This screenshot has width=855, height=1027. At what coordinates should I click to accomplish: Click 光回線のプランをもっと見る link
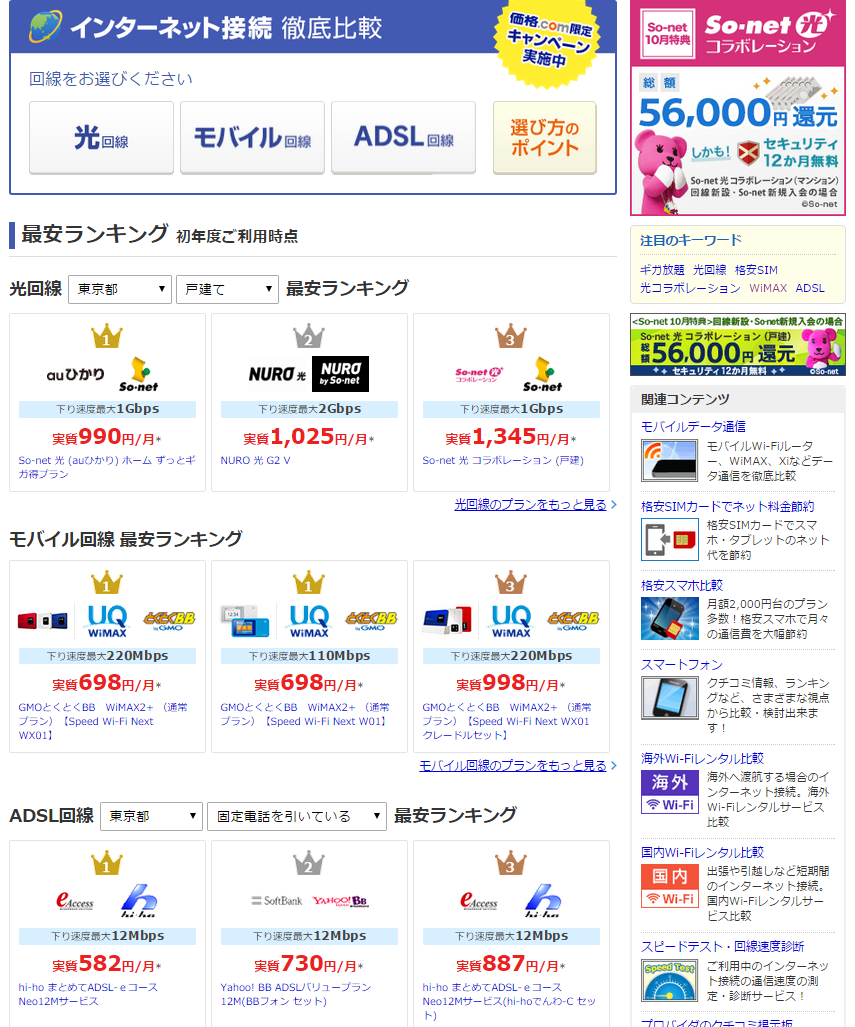coord(531,504)
